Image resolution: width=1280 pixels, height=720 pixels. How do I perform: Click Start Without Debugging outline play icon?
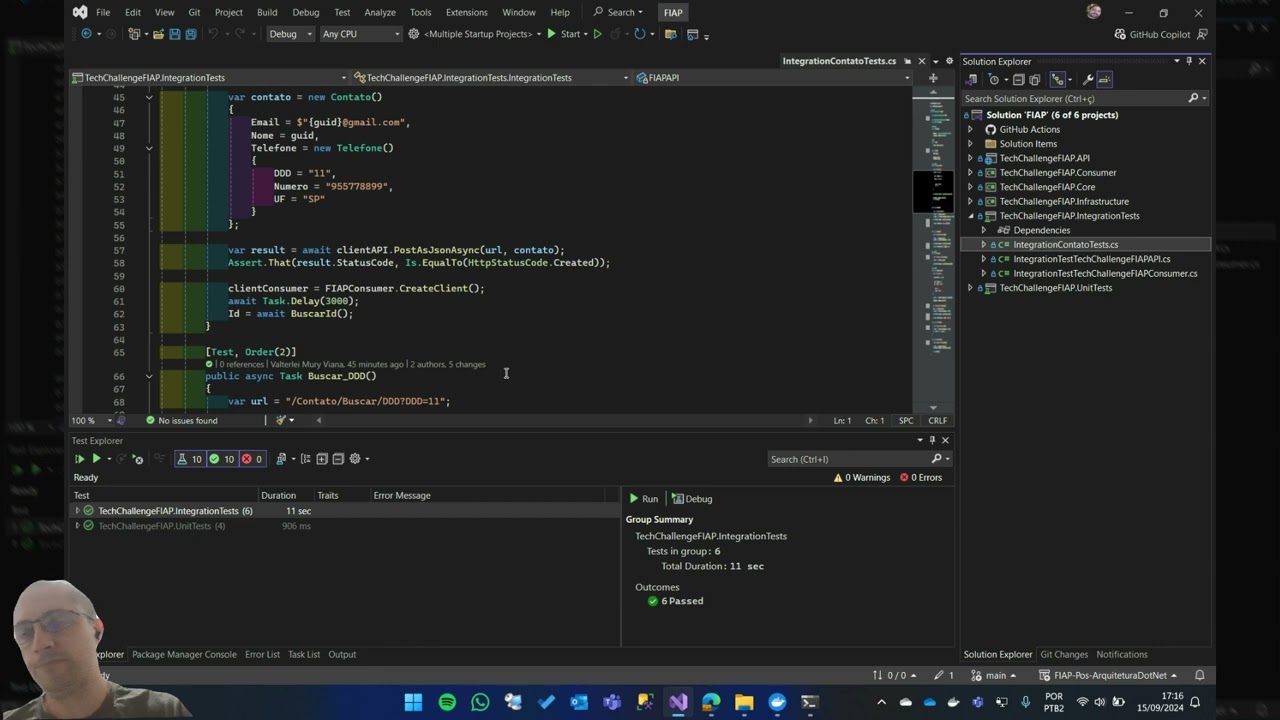coord(597,34)
